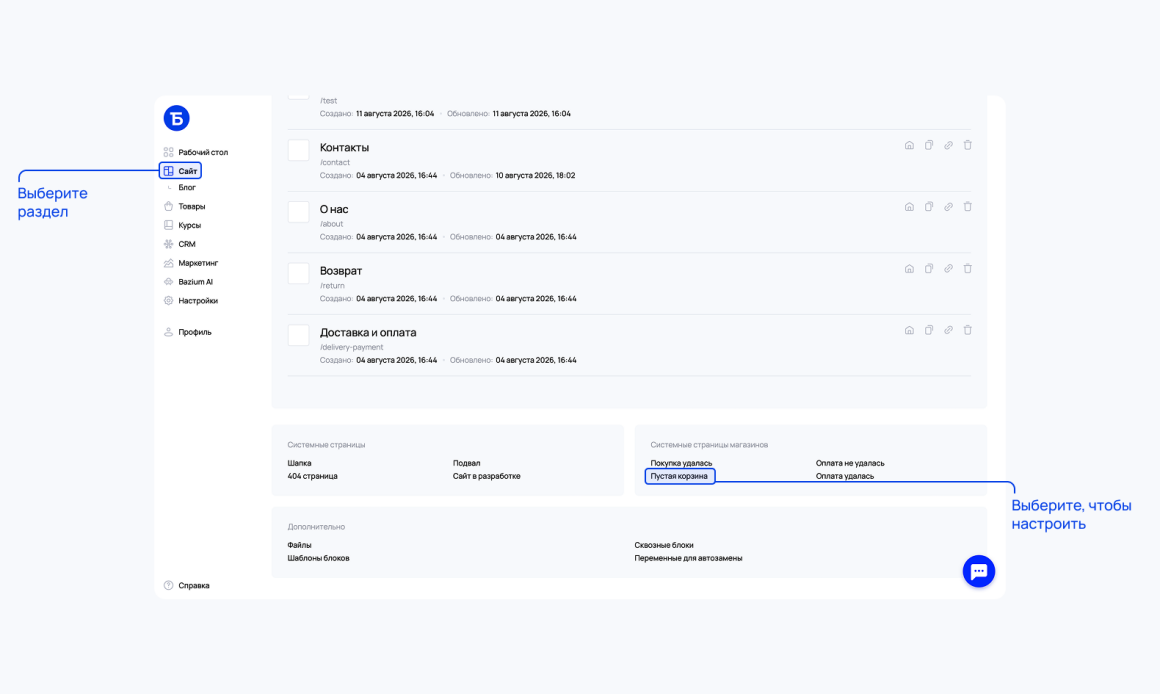Delete the О нас page
This screenshot has width=1160, height=694.
[968, 207]
